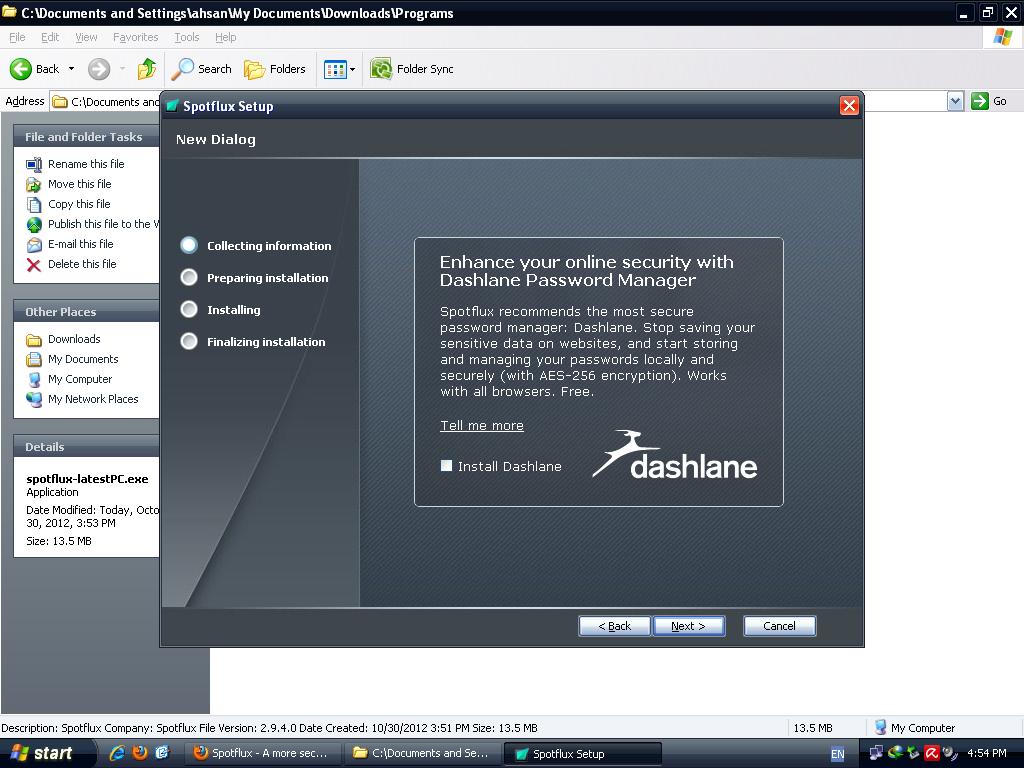The height and width of the screenshot is (768, 1024).
Task: Cancel the Spotflux Setup wizard
Action: pyautogui.click(x=780, y=626)
